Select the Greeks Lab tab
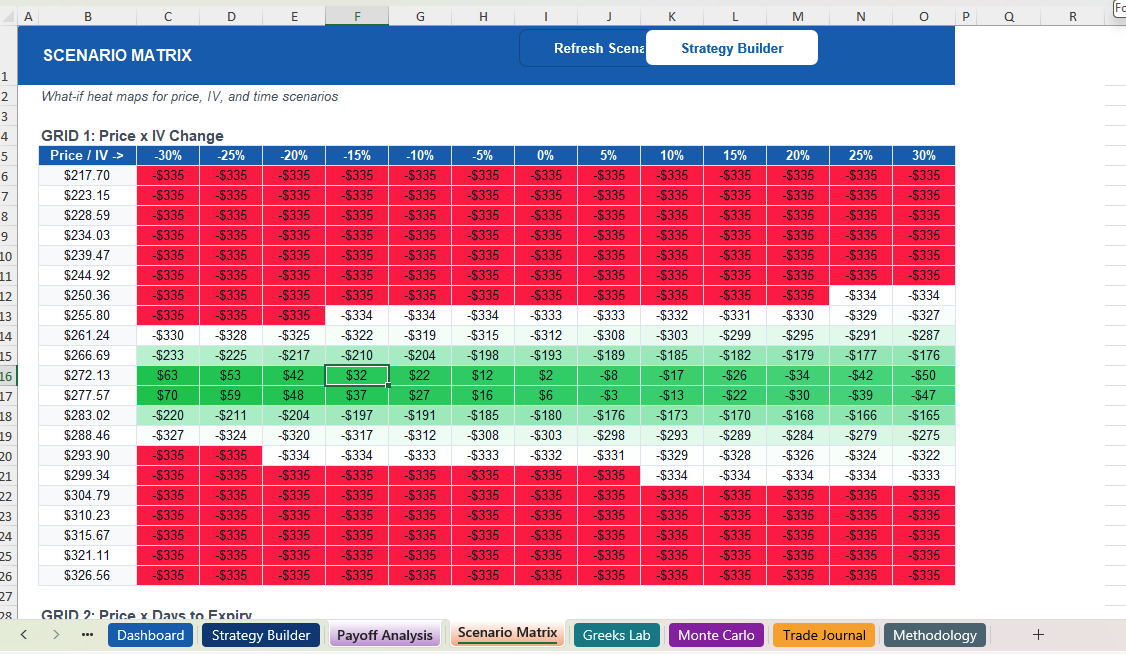The image size is (1126, 654). (x=616, y=635)
